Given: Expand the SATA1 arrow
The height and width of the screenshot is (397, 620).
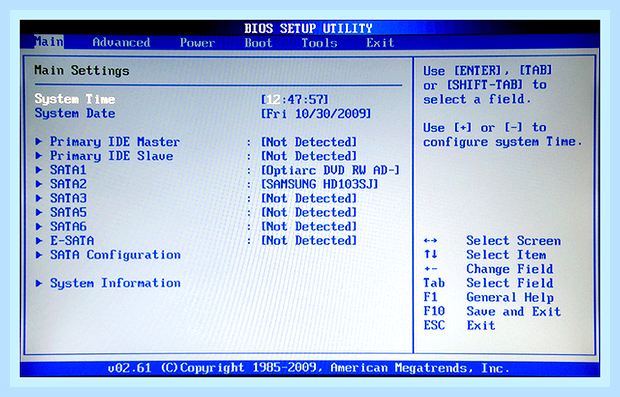Looking at the screenshot, I should click(x=39, y=170).
